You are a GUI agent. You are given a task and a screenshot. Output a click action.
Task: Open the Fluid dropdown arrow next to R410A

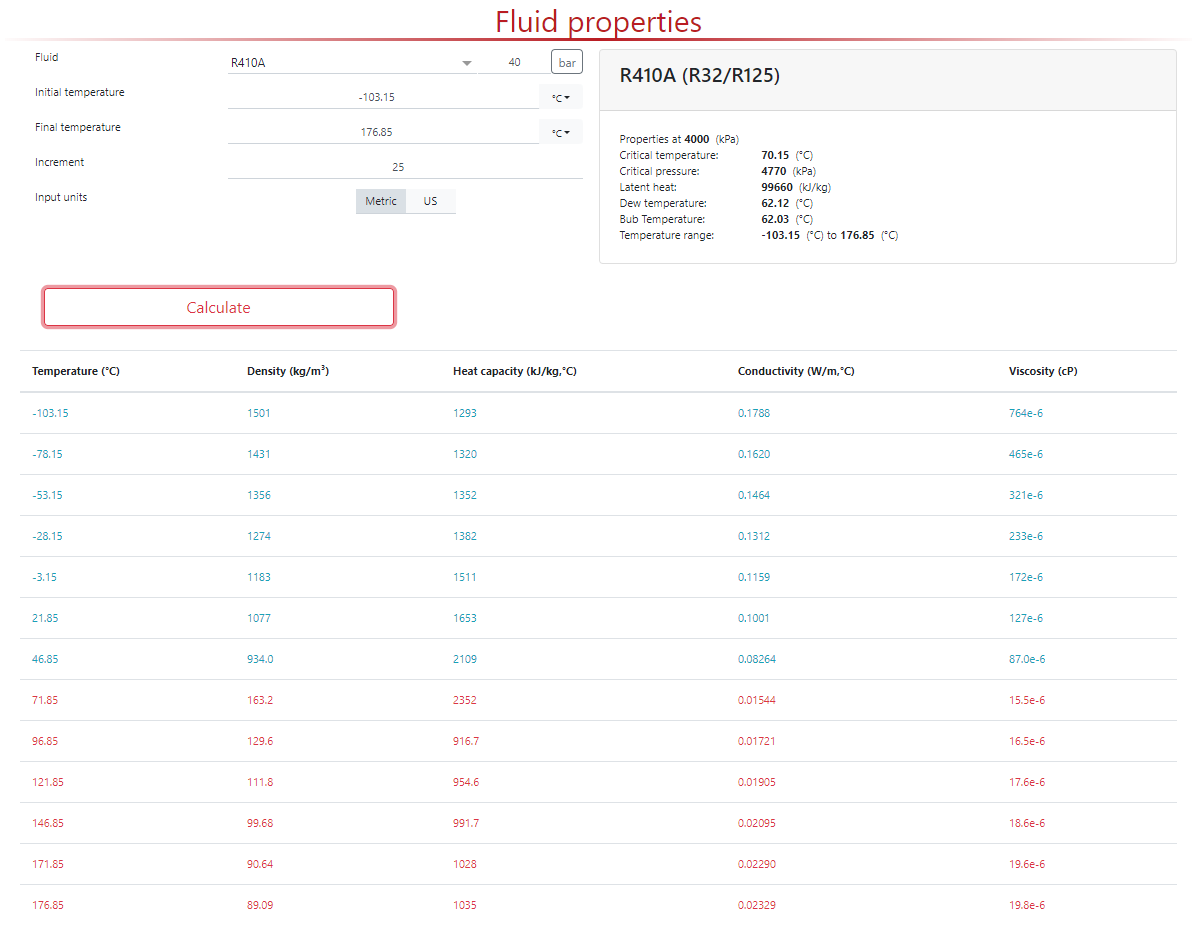pos(466,63)
